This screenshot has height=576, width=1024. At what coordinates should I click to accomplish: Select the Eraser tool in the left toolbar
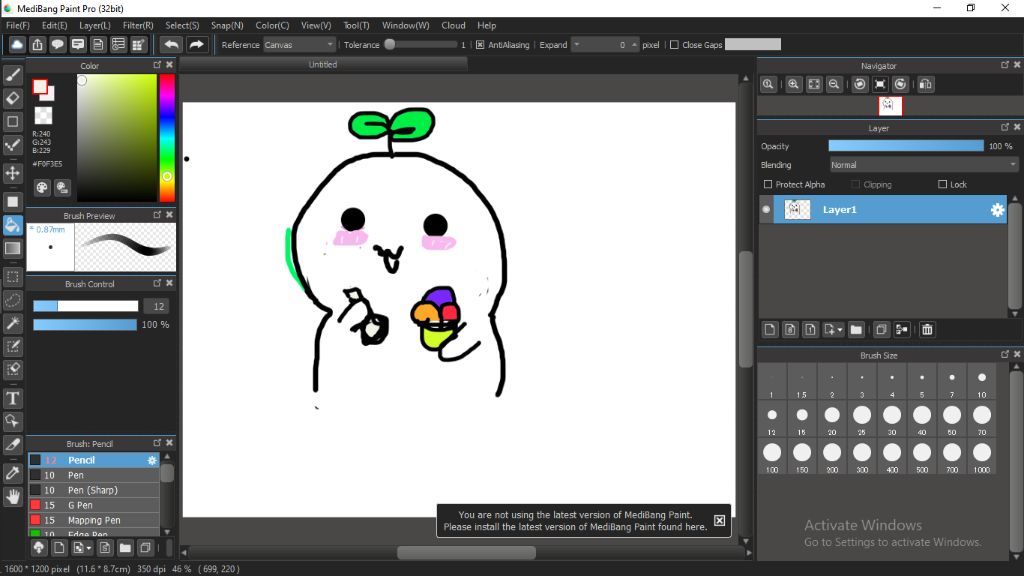pos(13,98)
